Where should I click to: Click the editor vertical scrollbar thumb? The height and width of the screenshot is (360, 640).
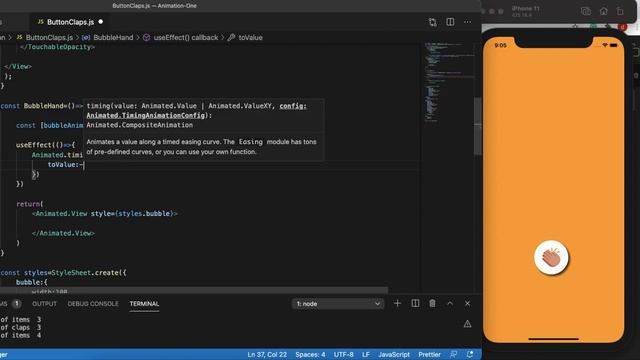click(x=478, y=127)
